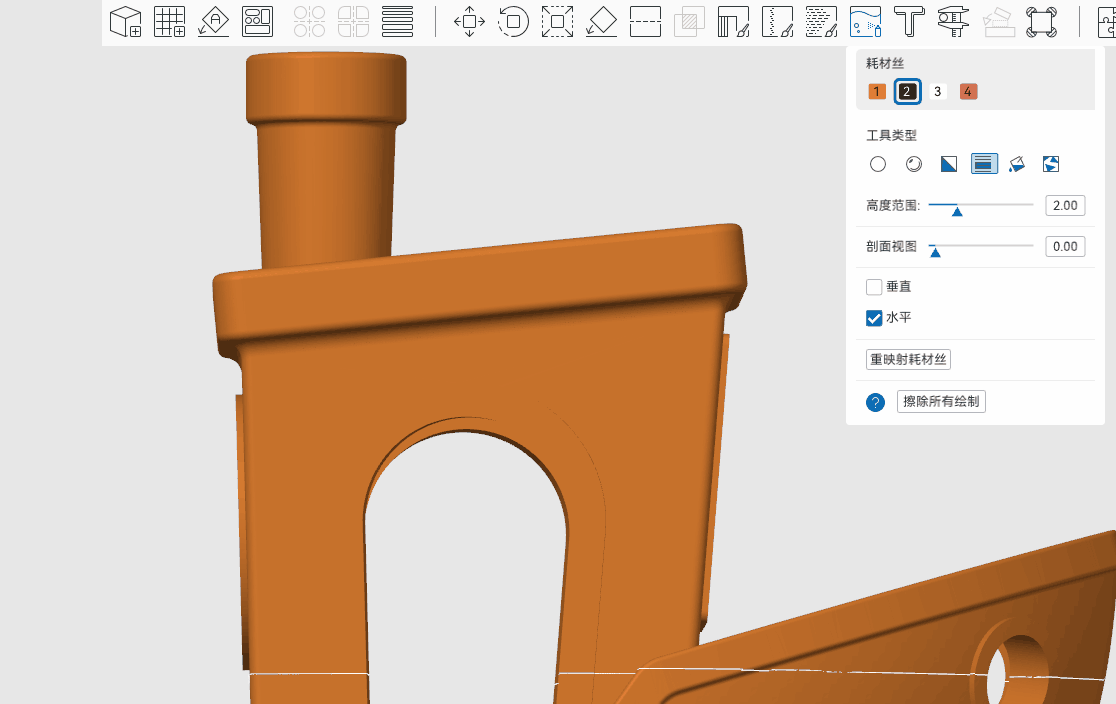Screen dimensions: 1116x704
Task: Click the four-corner brim ears icon
Action: point(1041,21)
